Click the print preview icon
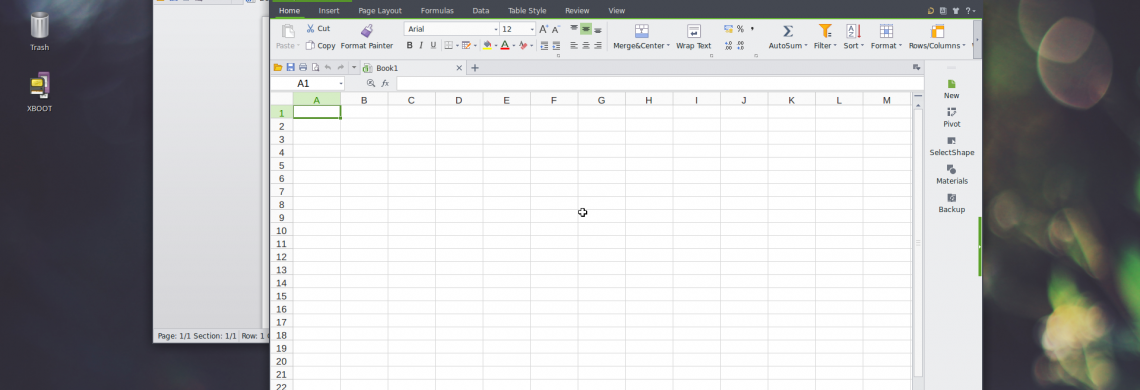1140x390 pixels. (x=316, y=68)
